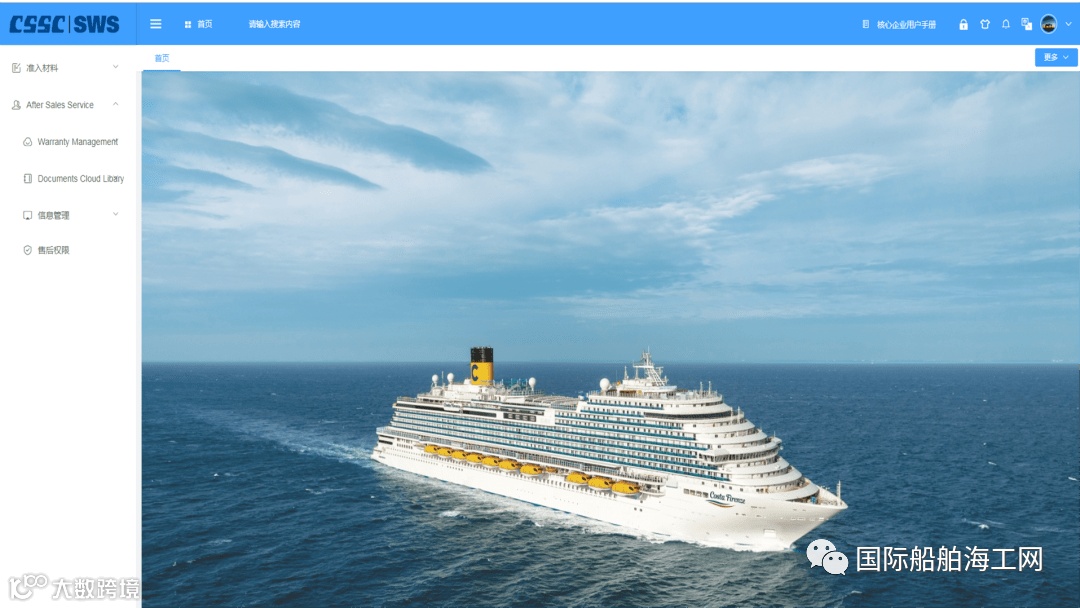Toggle the hamburger sidebar collapse icon
Image resolution: width=1080 pixels, height=608 pixels.
(156, 24)
